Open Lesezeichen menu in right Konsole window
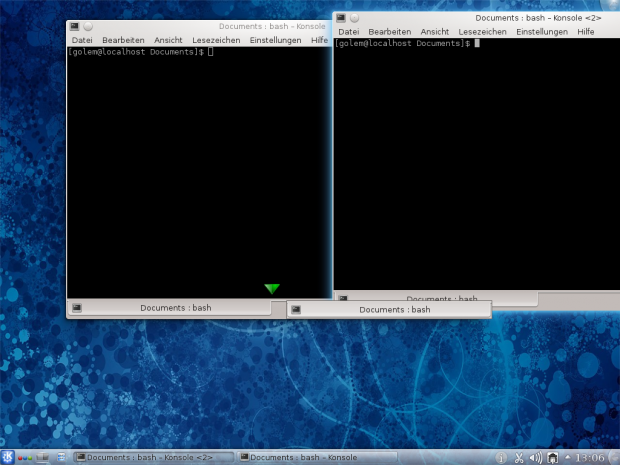The height and width of the screenshot is (465, 620). (x=482, y=32)
